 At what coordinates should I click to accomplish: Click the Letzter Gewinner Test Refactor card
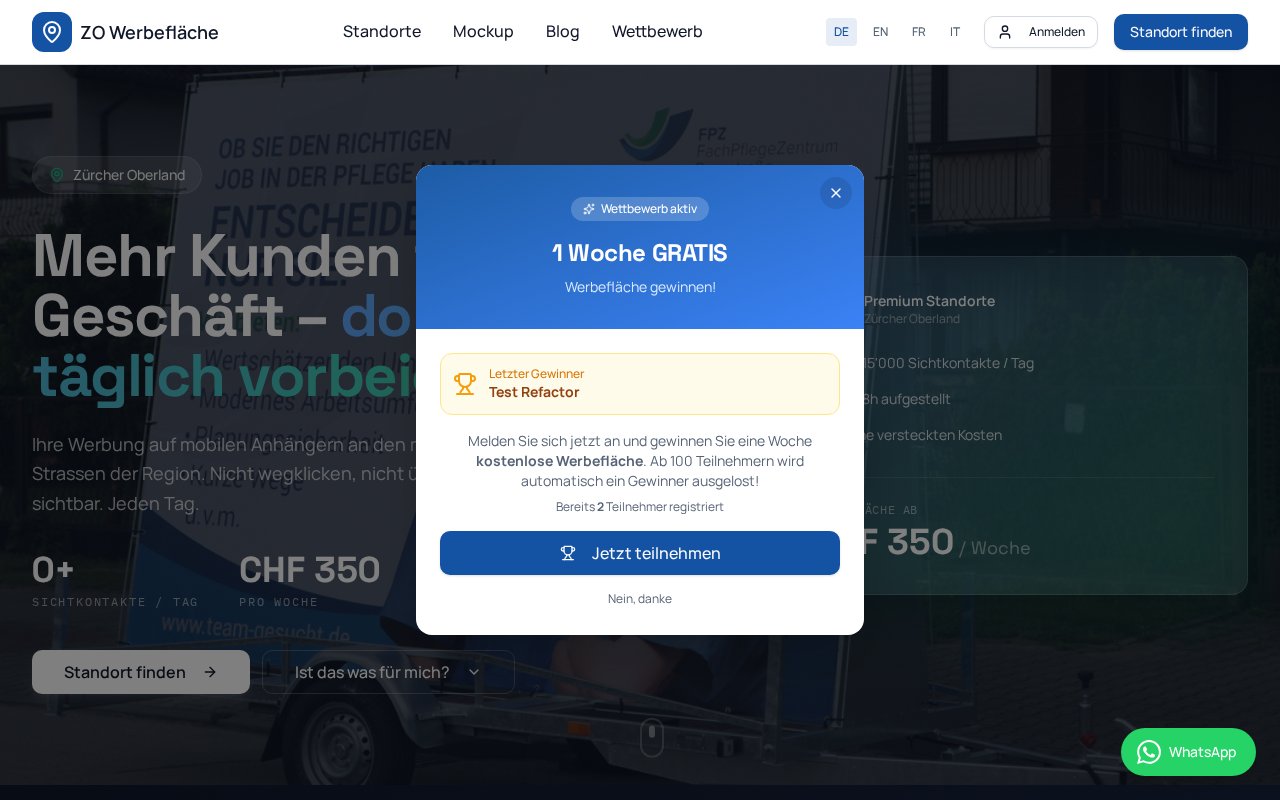pos(640,384)
